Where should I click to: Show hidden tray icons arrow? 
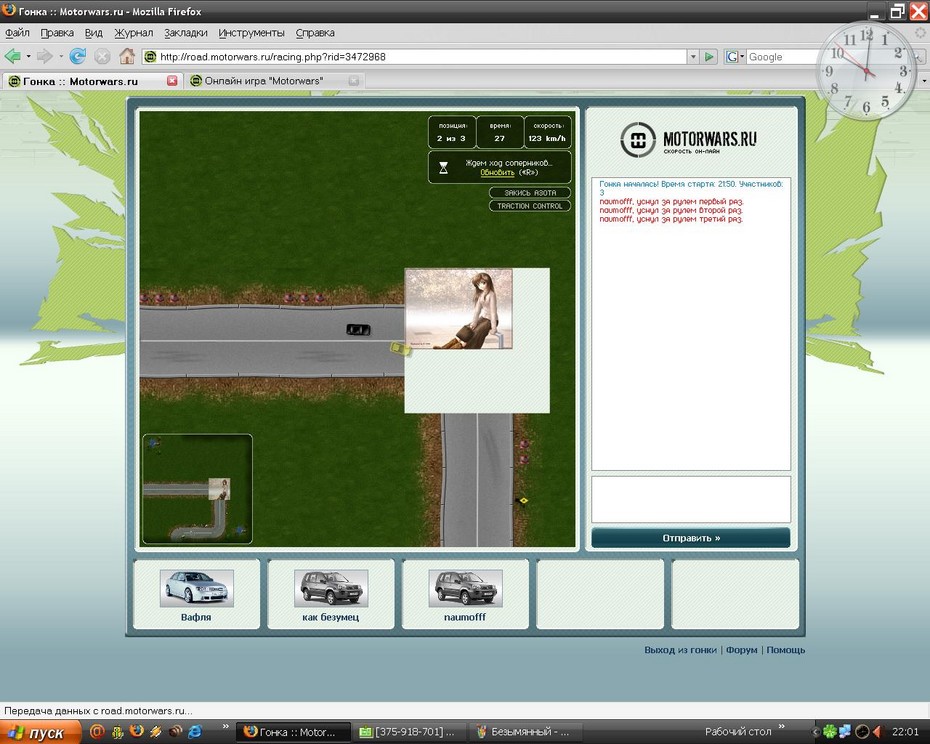[x=816, y=732]
